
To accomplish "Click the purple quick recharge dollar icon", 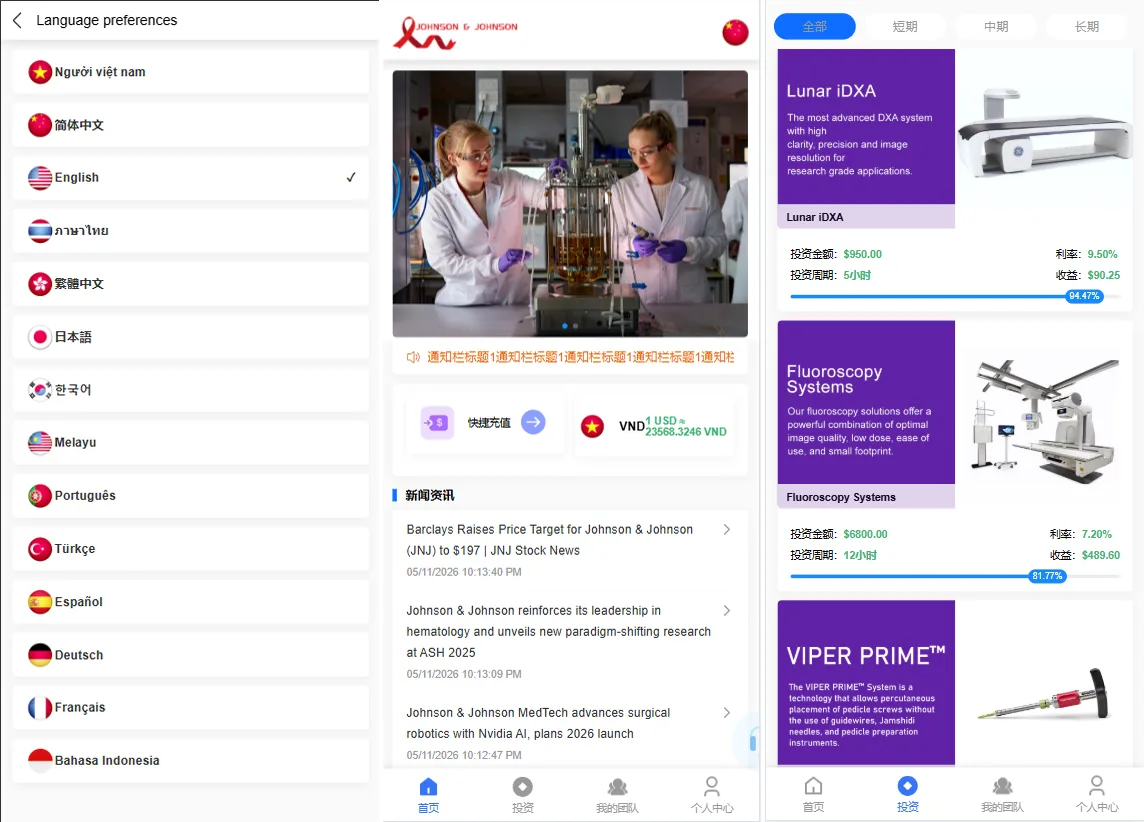I will 437,422.
